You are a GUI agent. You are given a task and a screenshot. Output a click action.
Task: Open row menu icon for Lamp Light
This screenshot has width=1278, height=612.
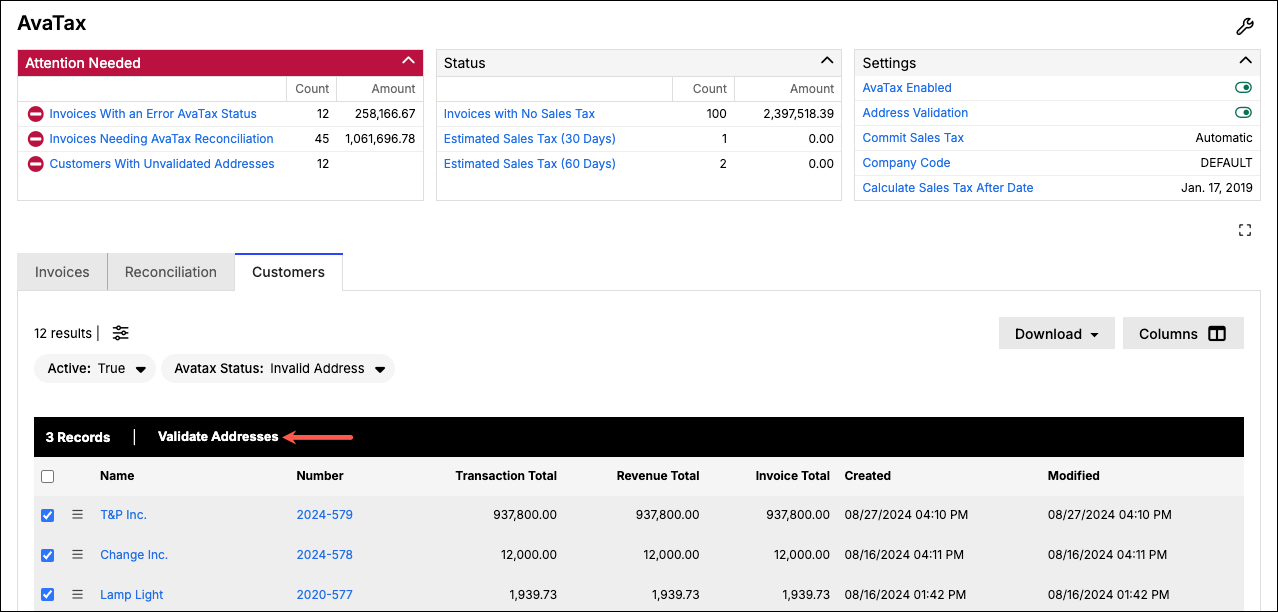tap(77, 595)
